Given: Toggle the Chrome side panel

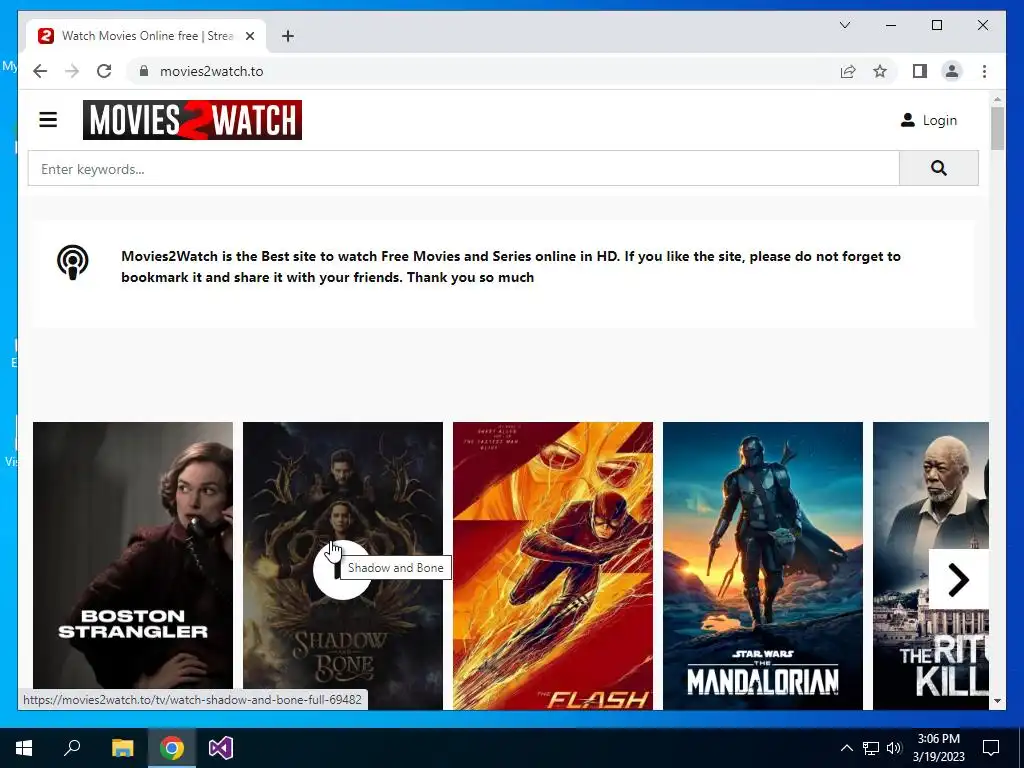Looking at the screenshot, I should (x=920, y=71).
